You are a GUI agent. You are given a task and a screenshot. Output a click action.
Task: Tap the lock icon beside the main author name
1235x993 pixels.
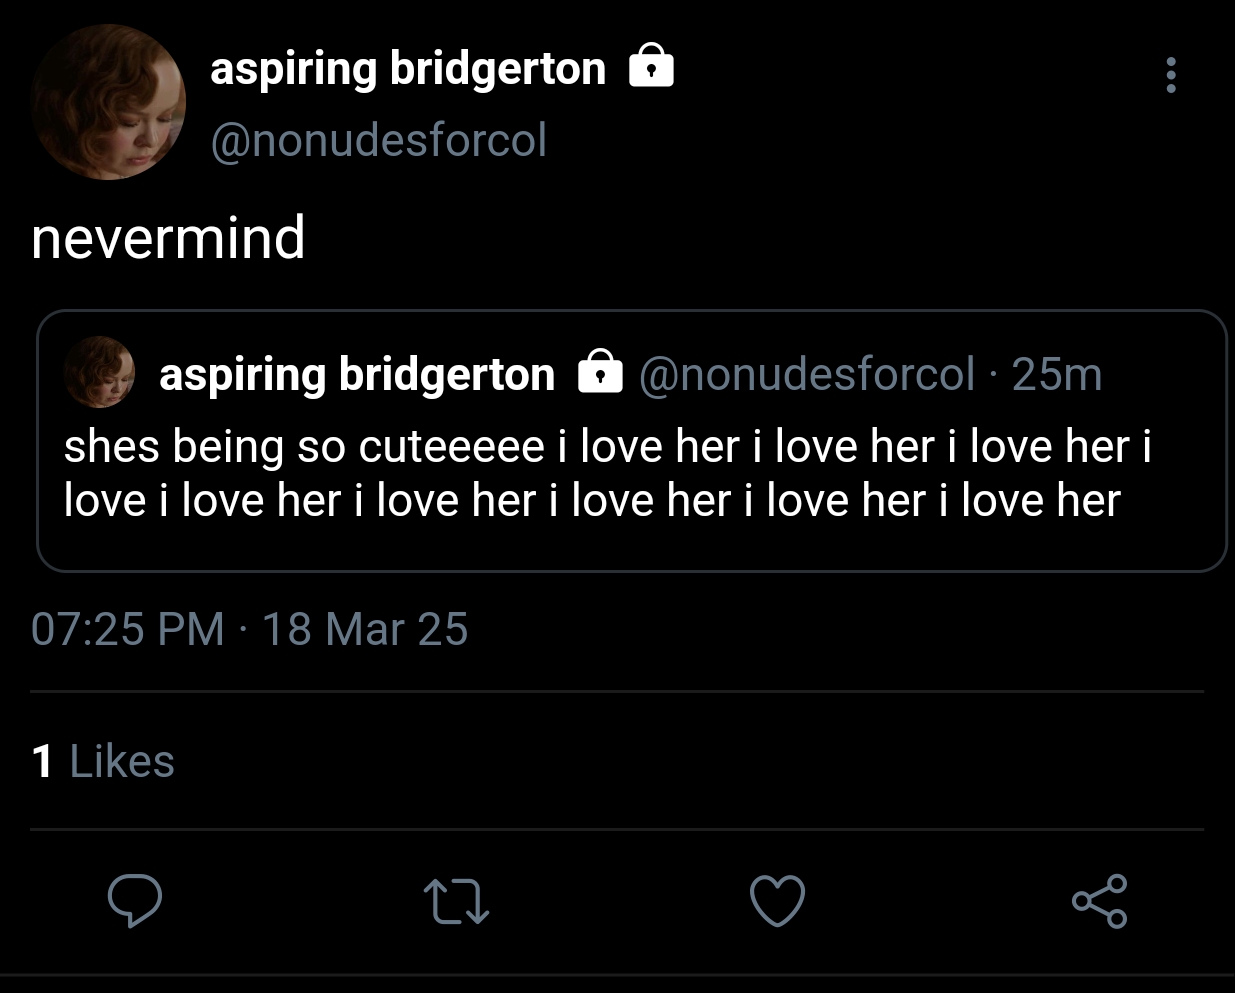[x=651, y=66]
